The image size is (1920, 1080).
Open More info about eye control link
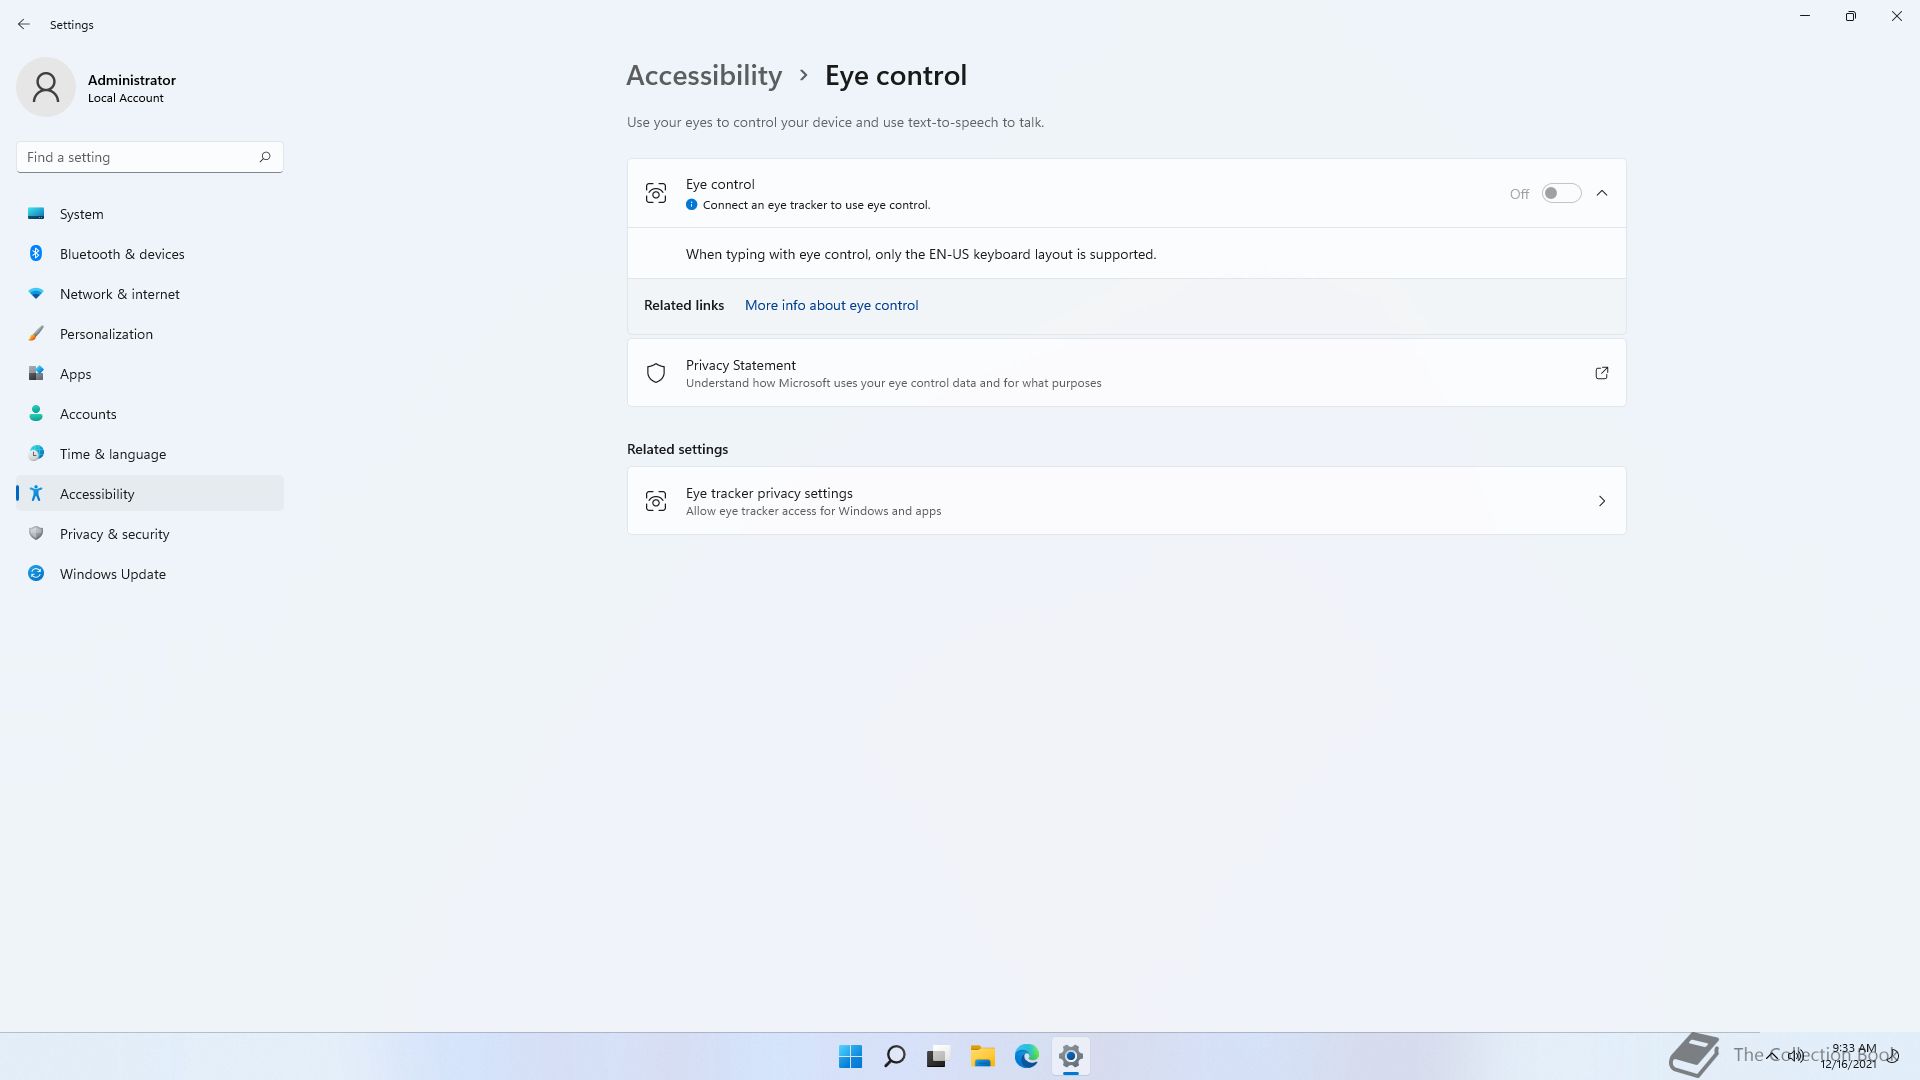831,306
